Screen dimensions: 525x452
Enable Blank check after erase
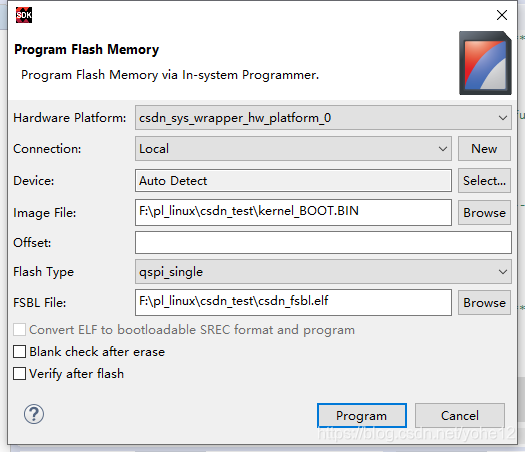[x=19, y=352]
